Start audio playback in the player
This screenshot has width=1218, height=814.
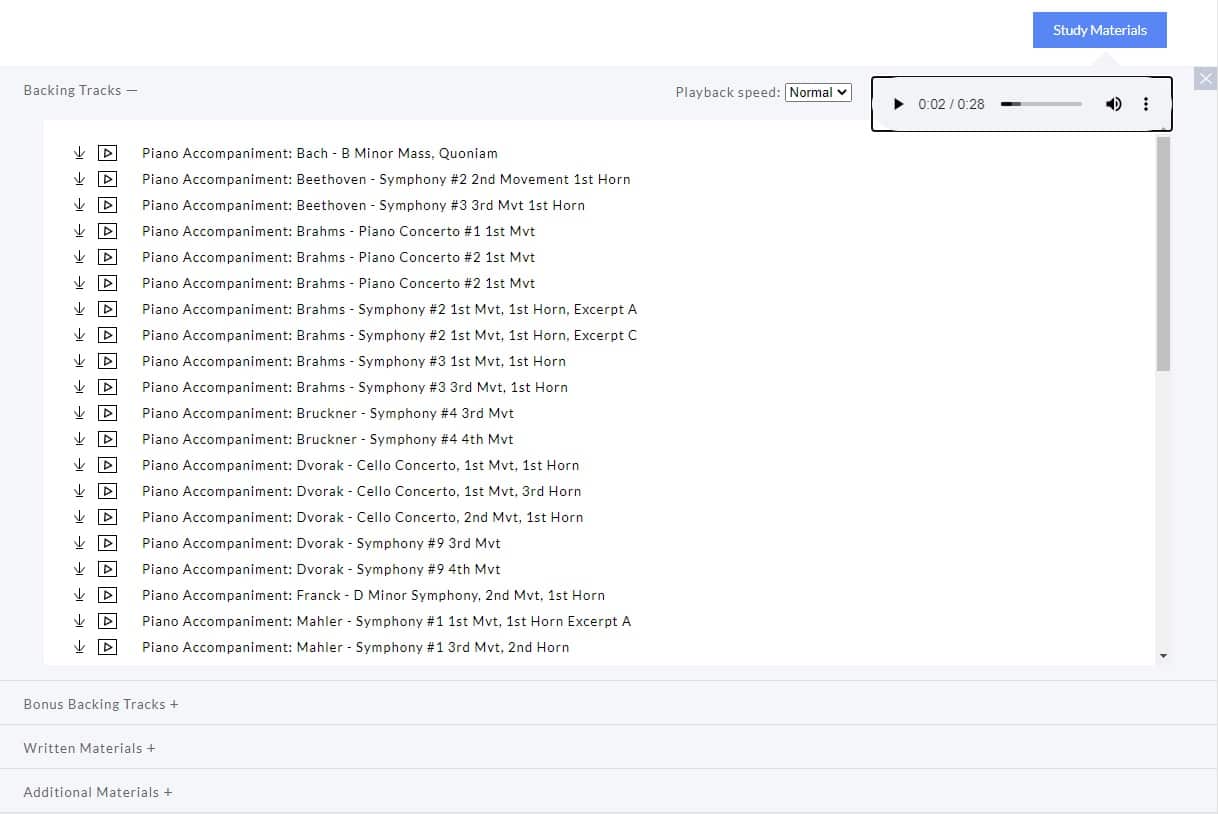[x=898, y=104]
